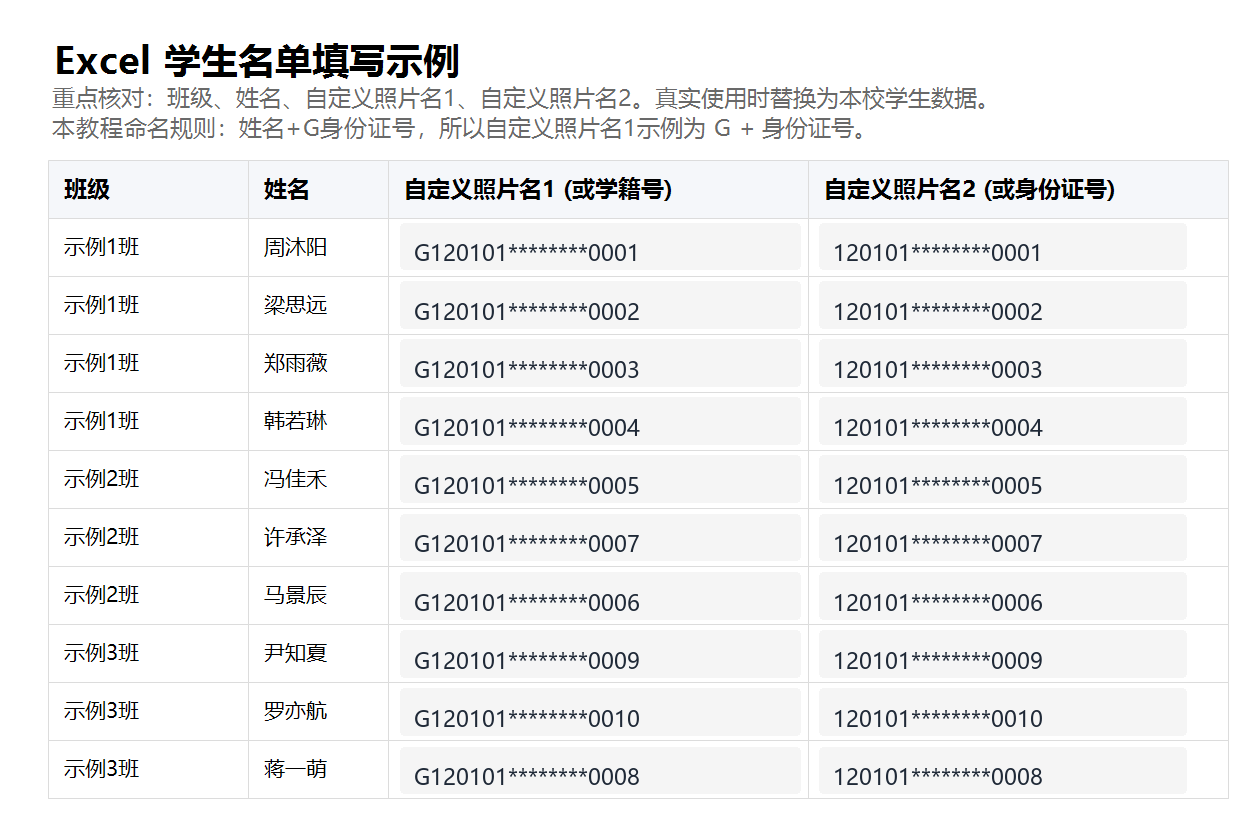1260x820 pixels.
Task: Click the value G120101********0007
Action: (600, 537)
